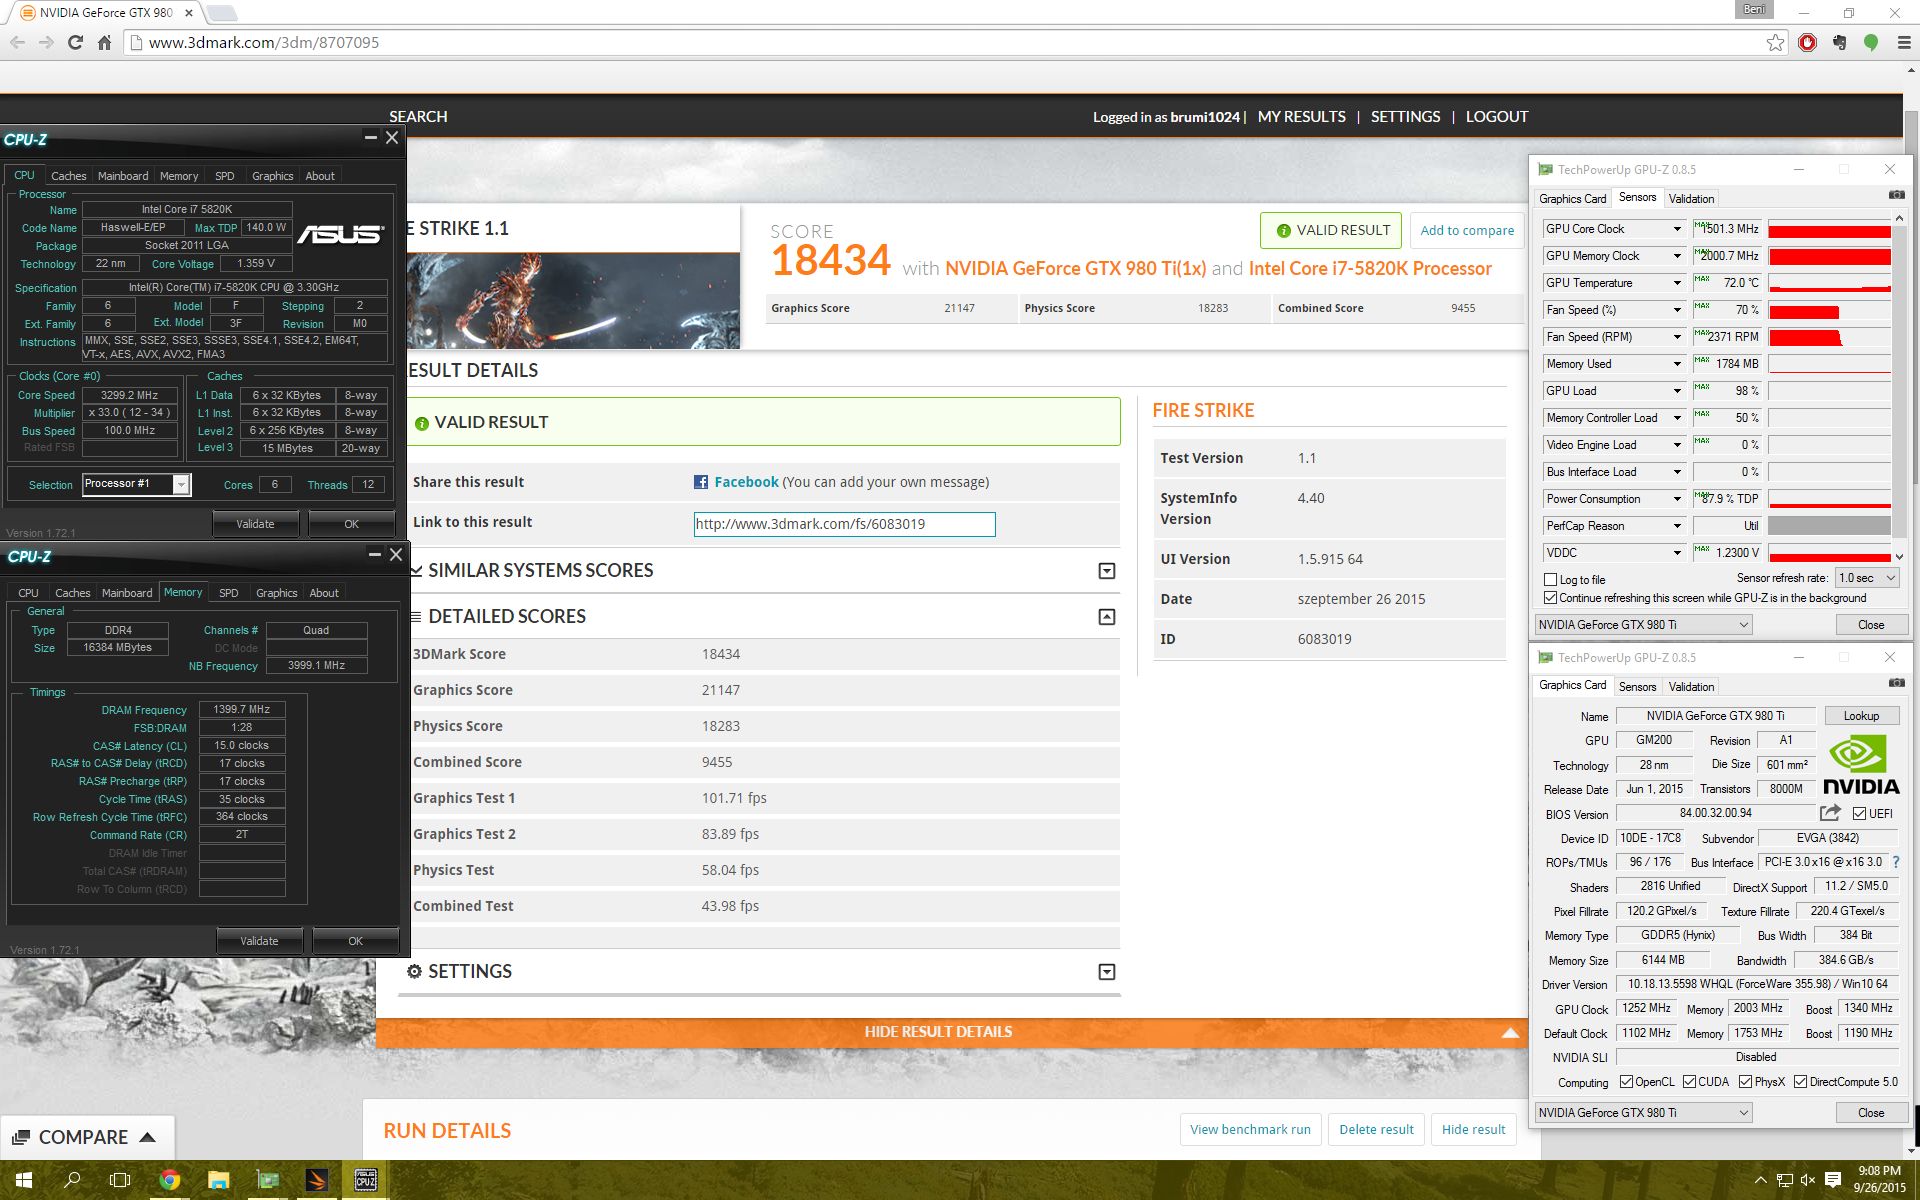Viewport: 1920px width, 1200px height.
Task: Toggle the UEFI checkbox
Action: [x=1859, y=813]
